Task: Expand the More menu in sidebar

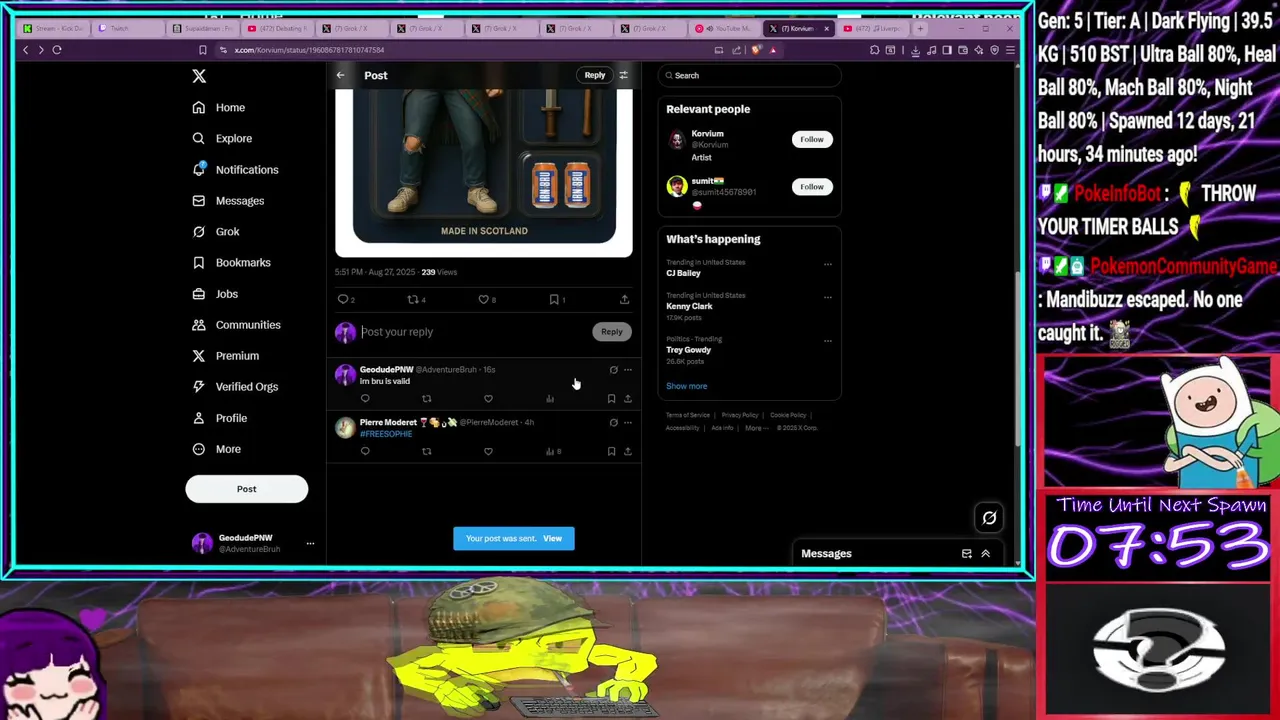Action: pos(216,448)
